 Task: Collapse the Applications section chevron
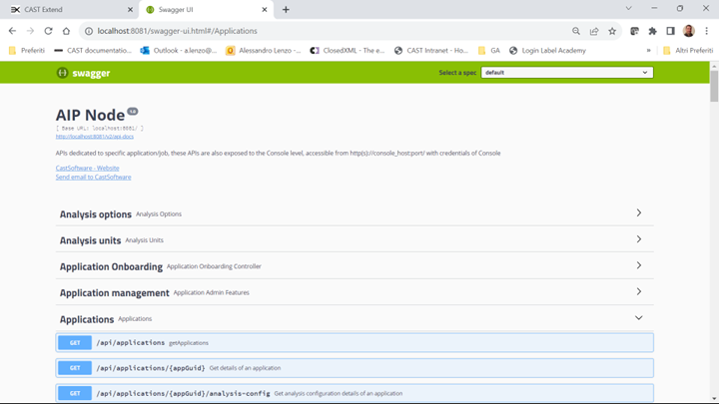tap(639, 318)
